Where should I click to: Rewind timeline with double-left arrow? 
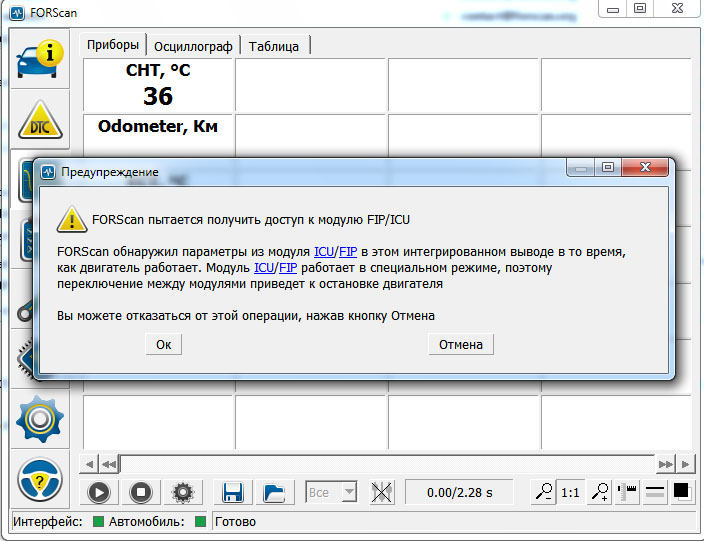coord(109,464)
